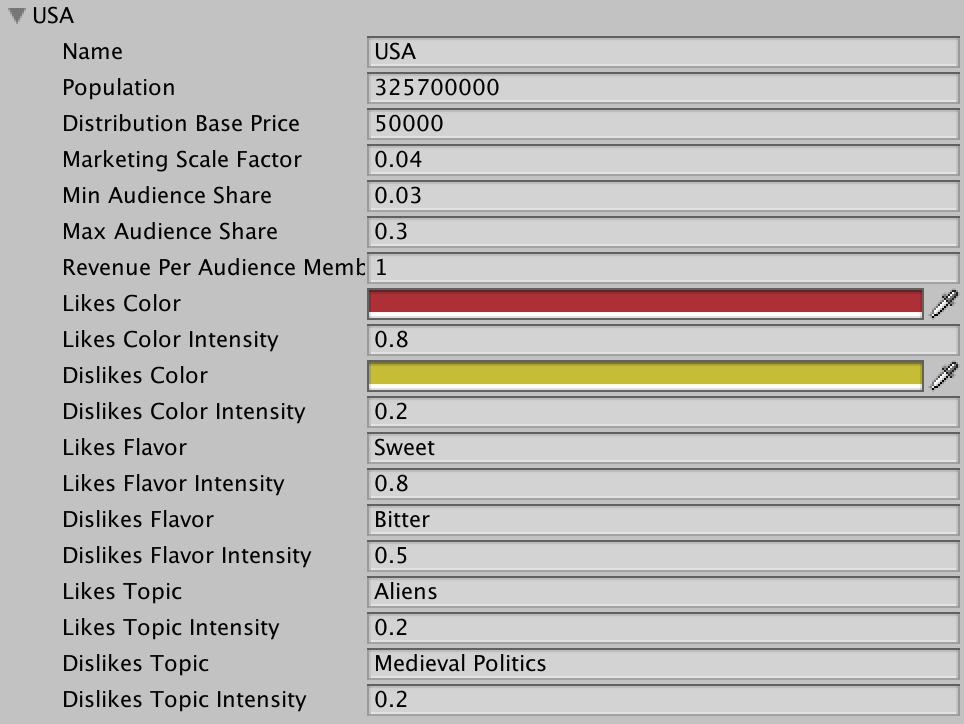Click eyedropper icon beside Dislikes Color
964x724 pixels.
coord(943,376)
